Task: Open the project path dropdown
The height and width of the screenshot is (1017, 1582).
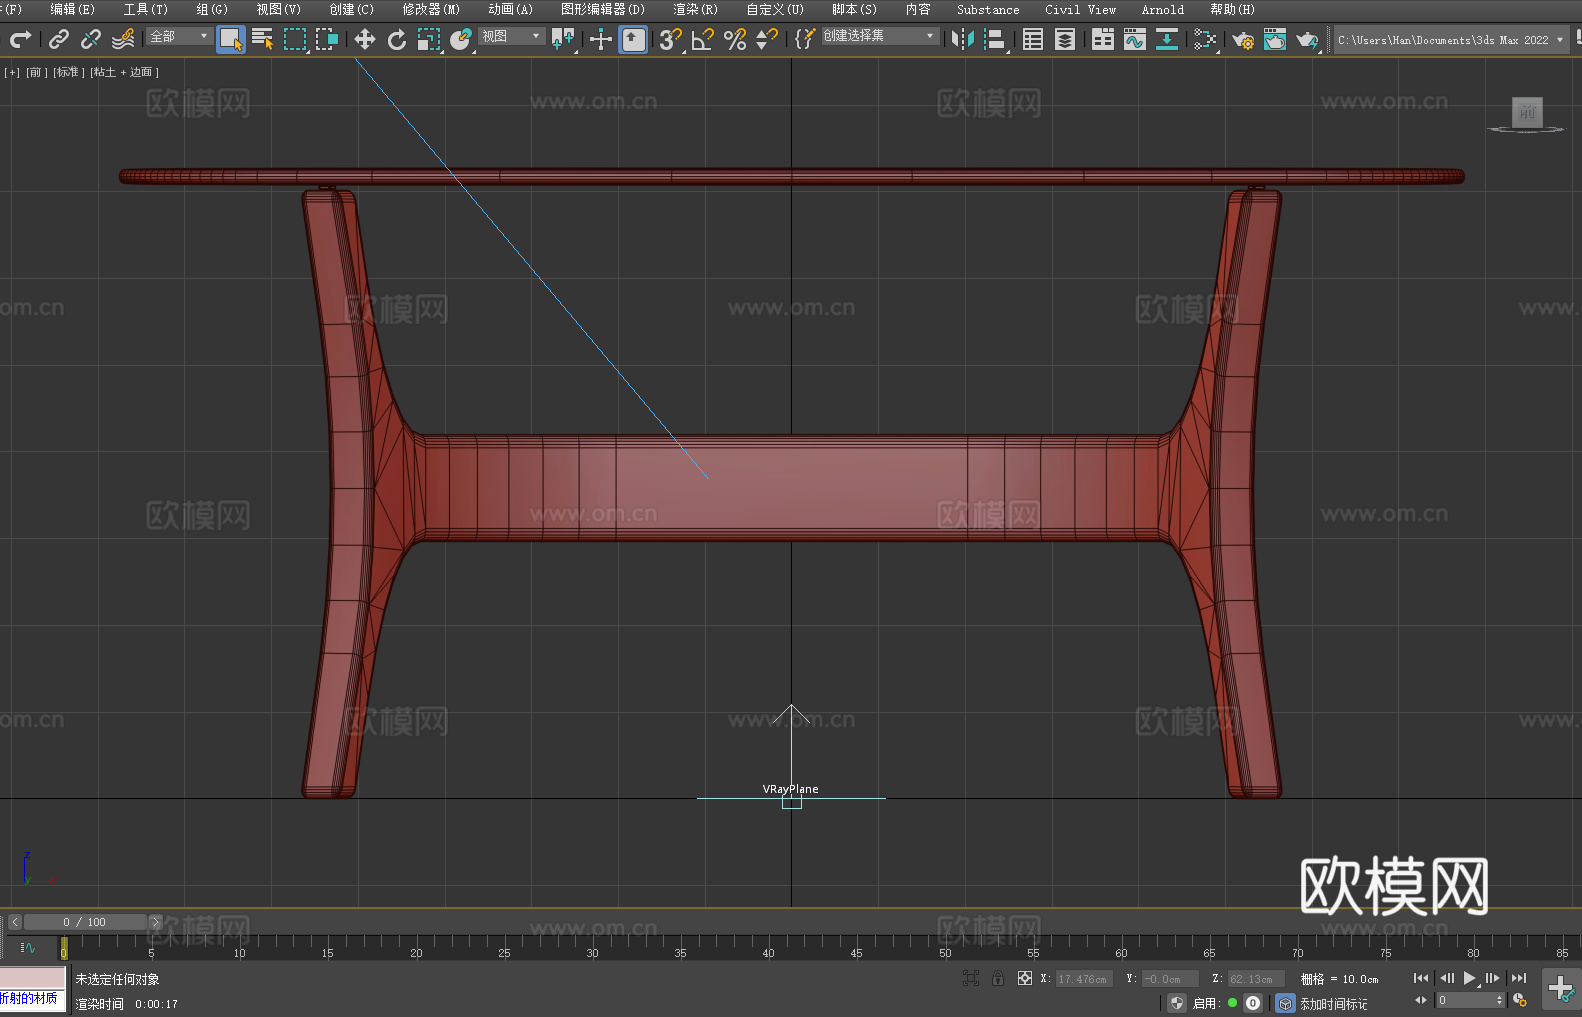Action: tap(1451, 40)
